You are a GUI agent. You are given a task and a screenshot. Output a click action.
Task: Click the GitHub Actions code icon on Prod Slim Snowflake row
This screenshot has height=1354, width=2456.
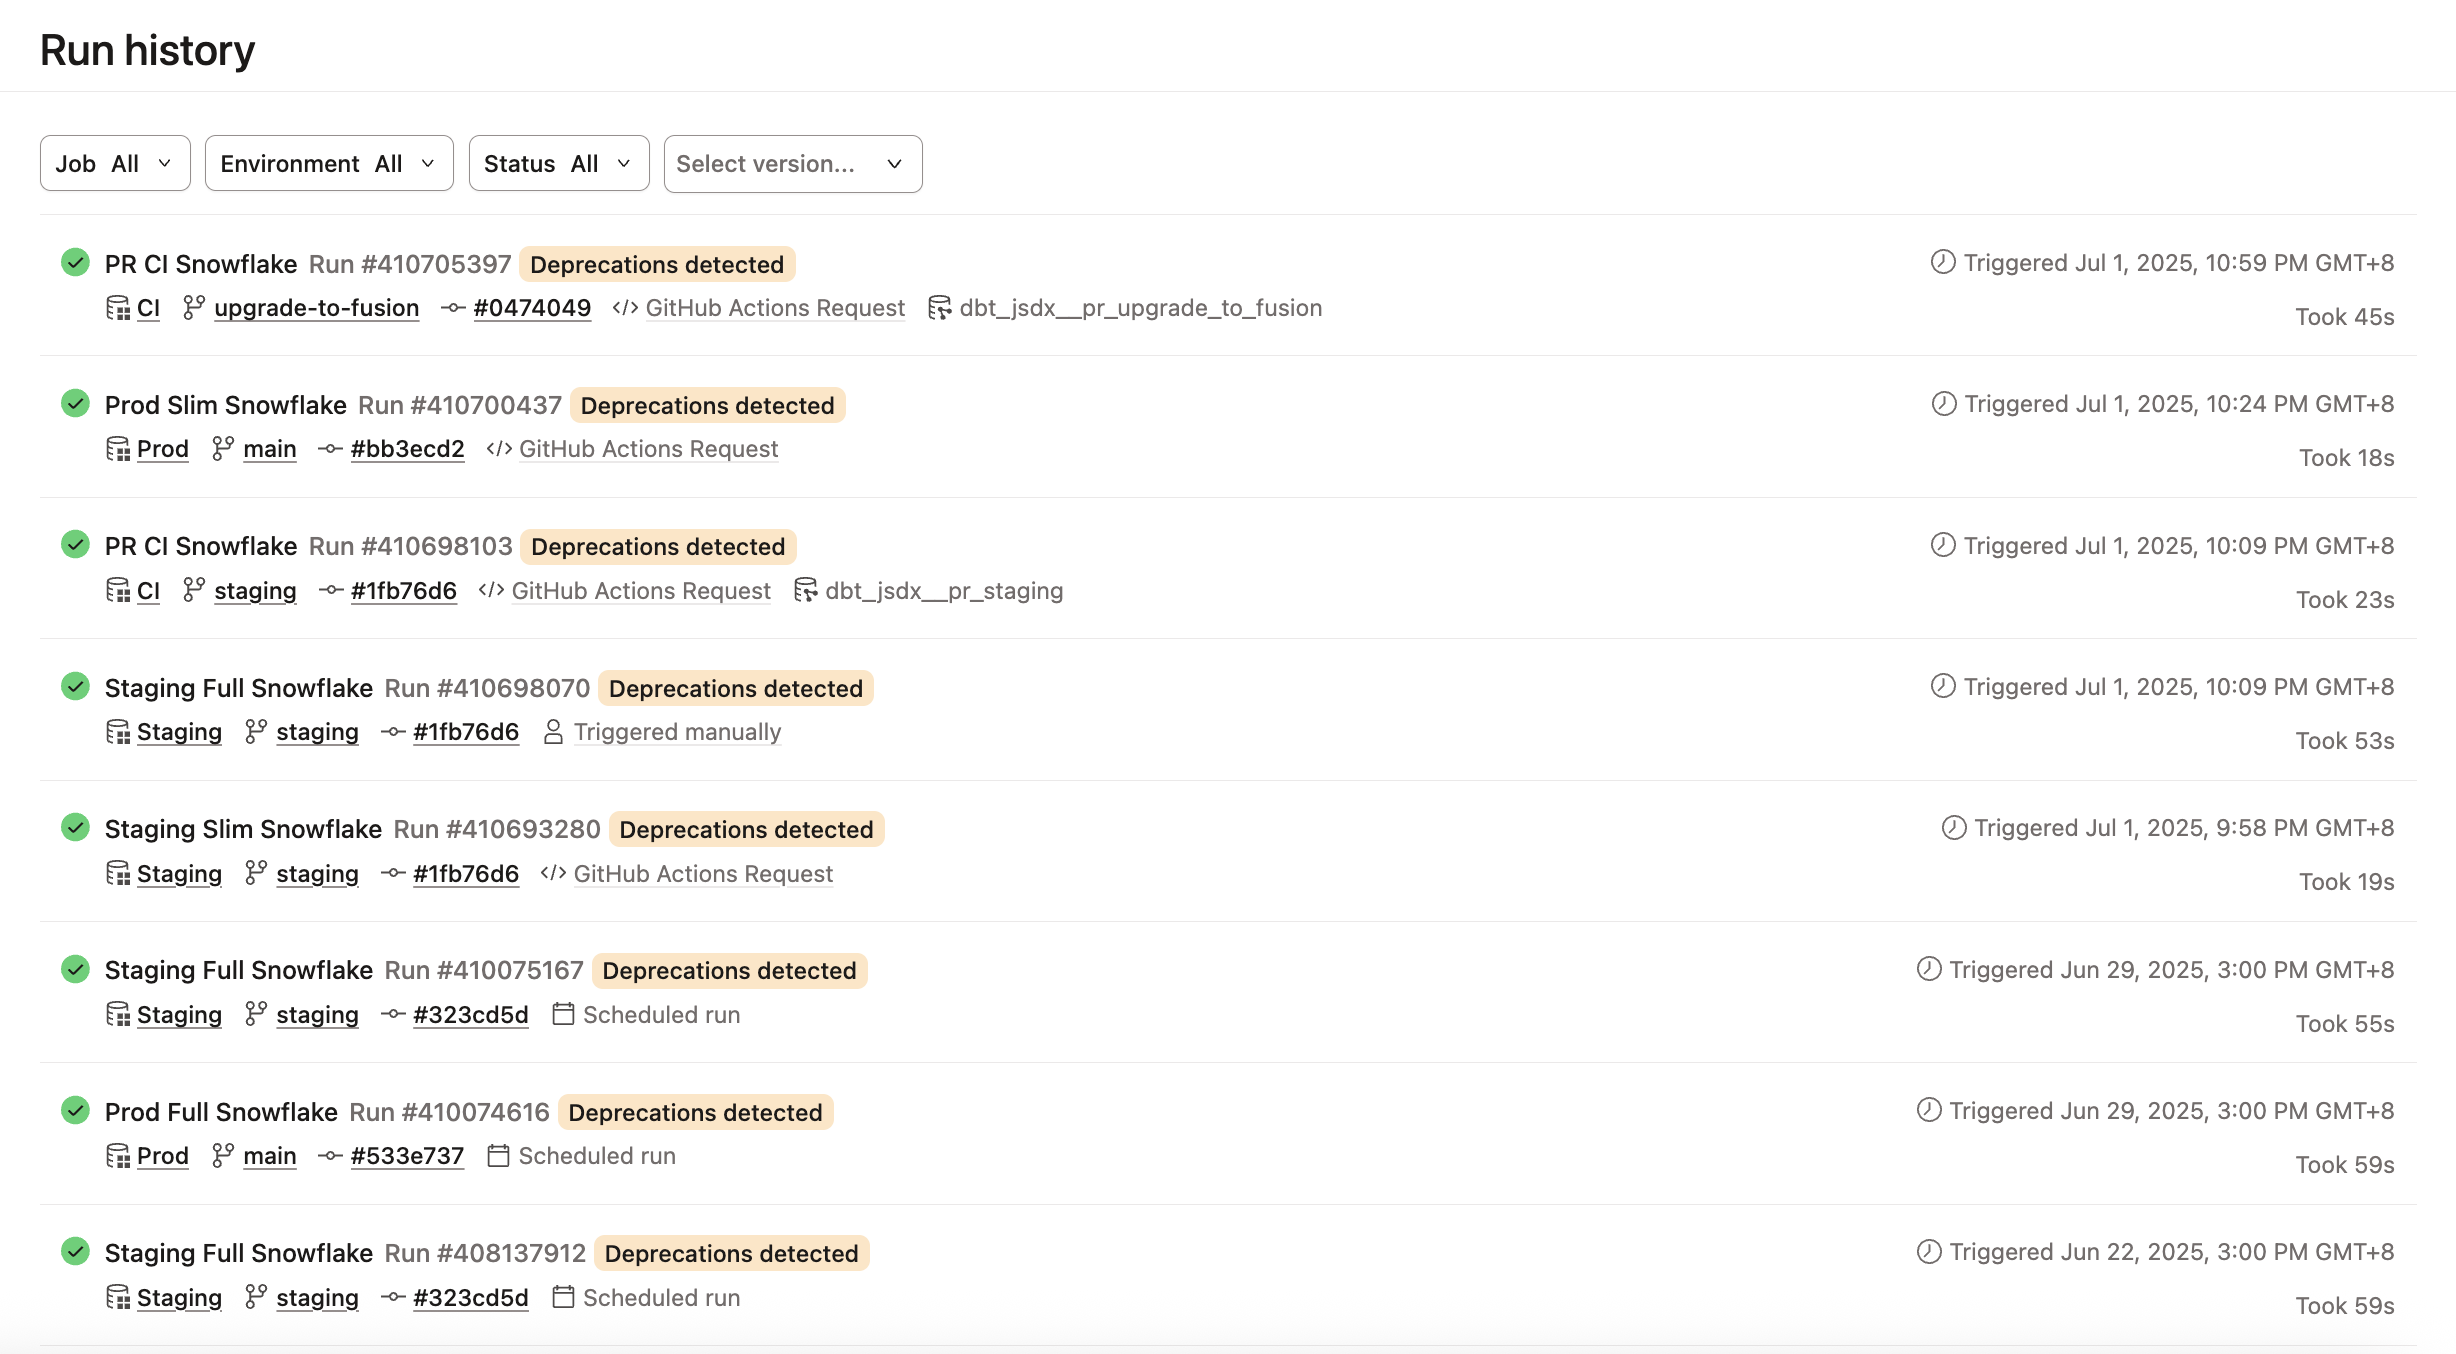498,449
